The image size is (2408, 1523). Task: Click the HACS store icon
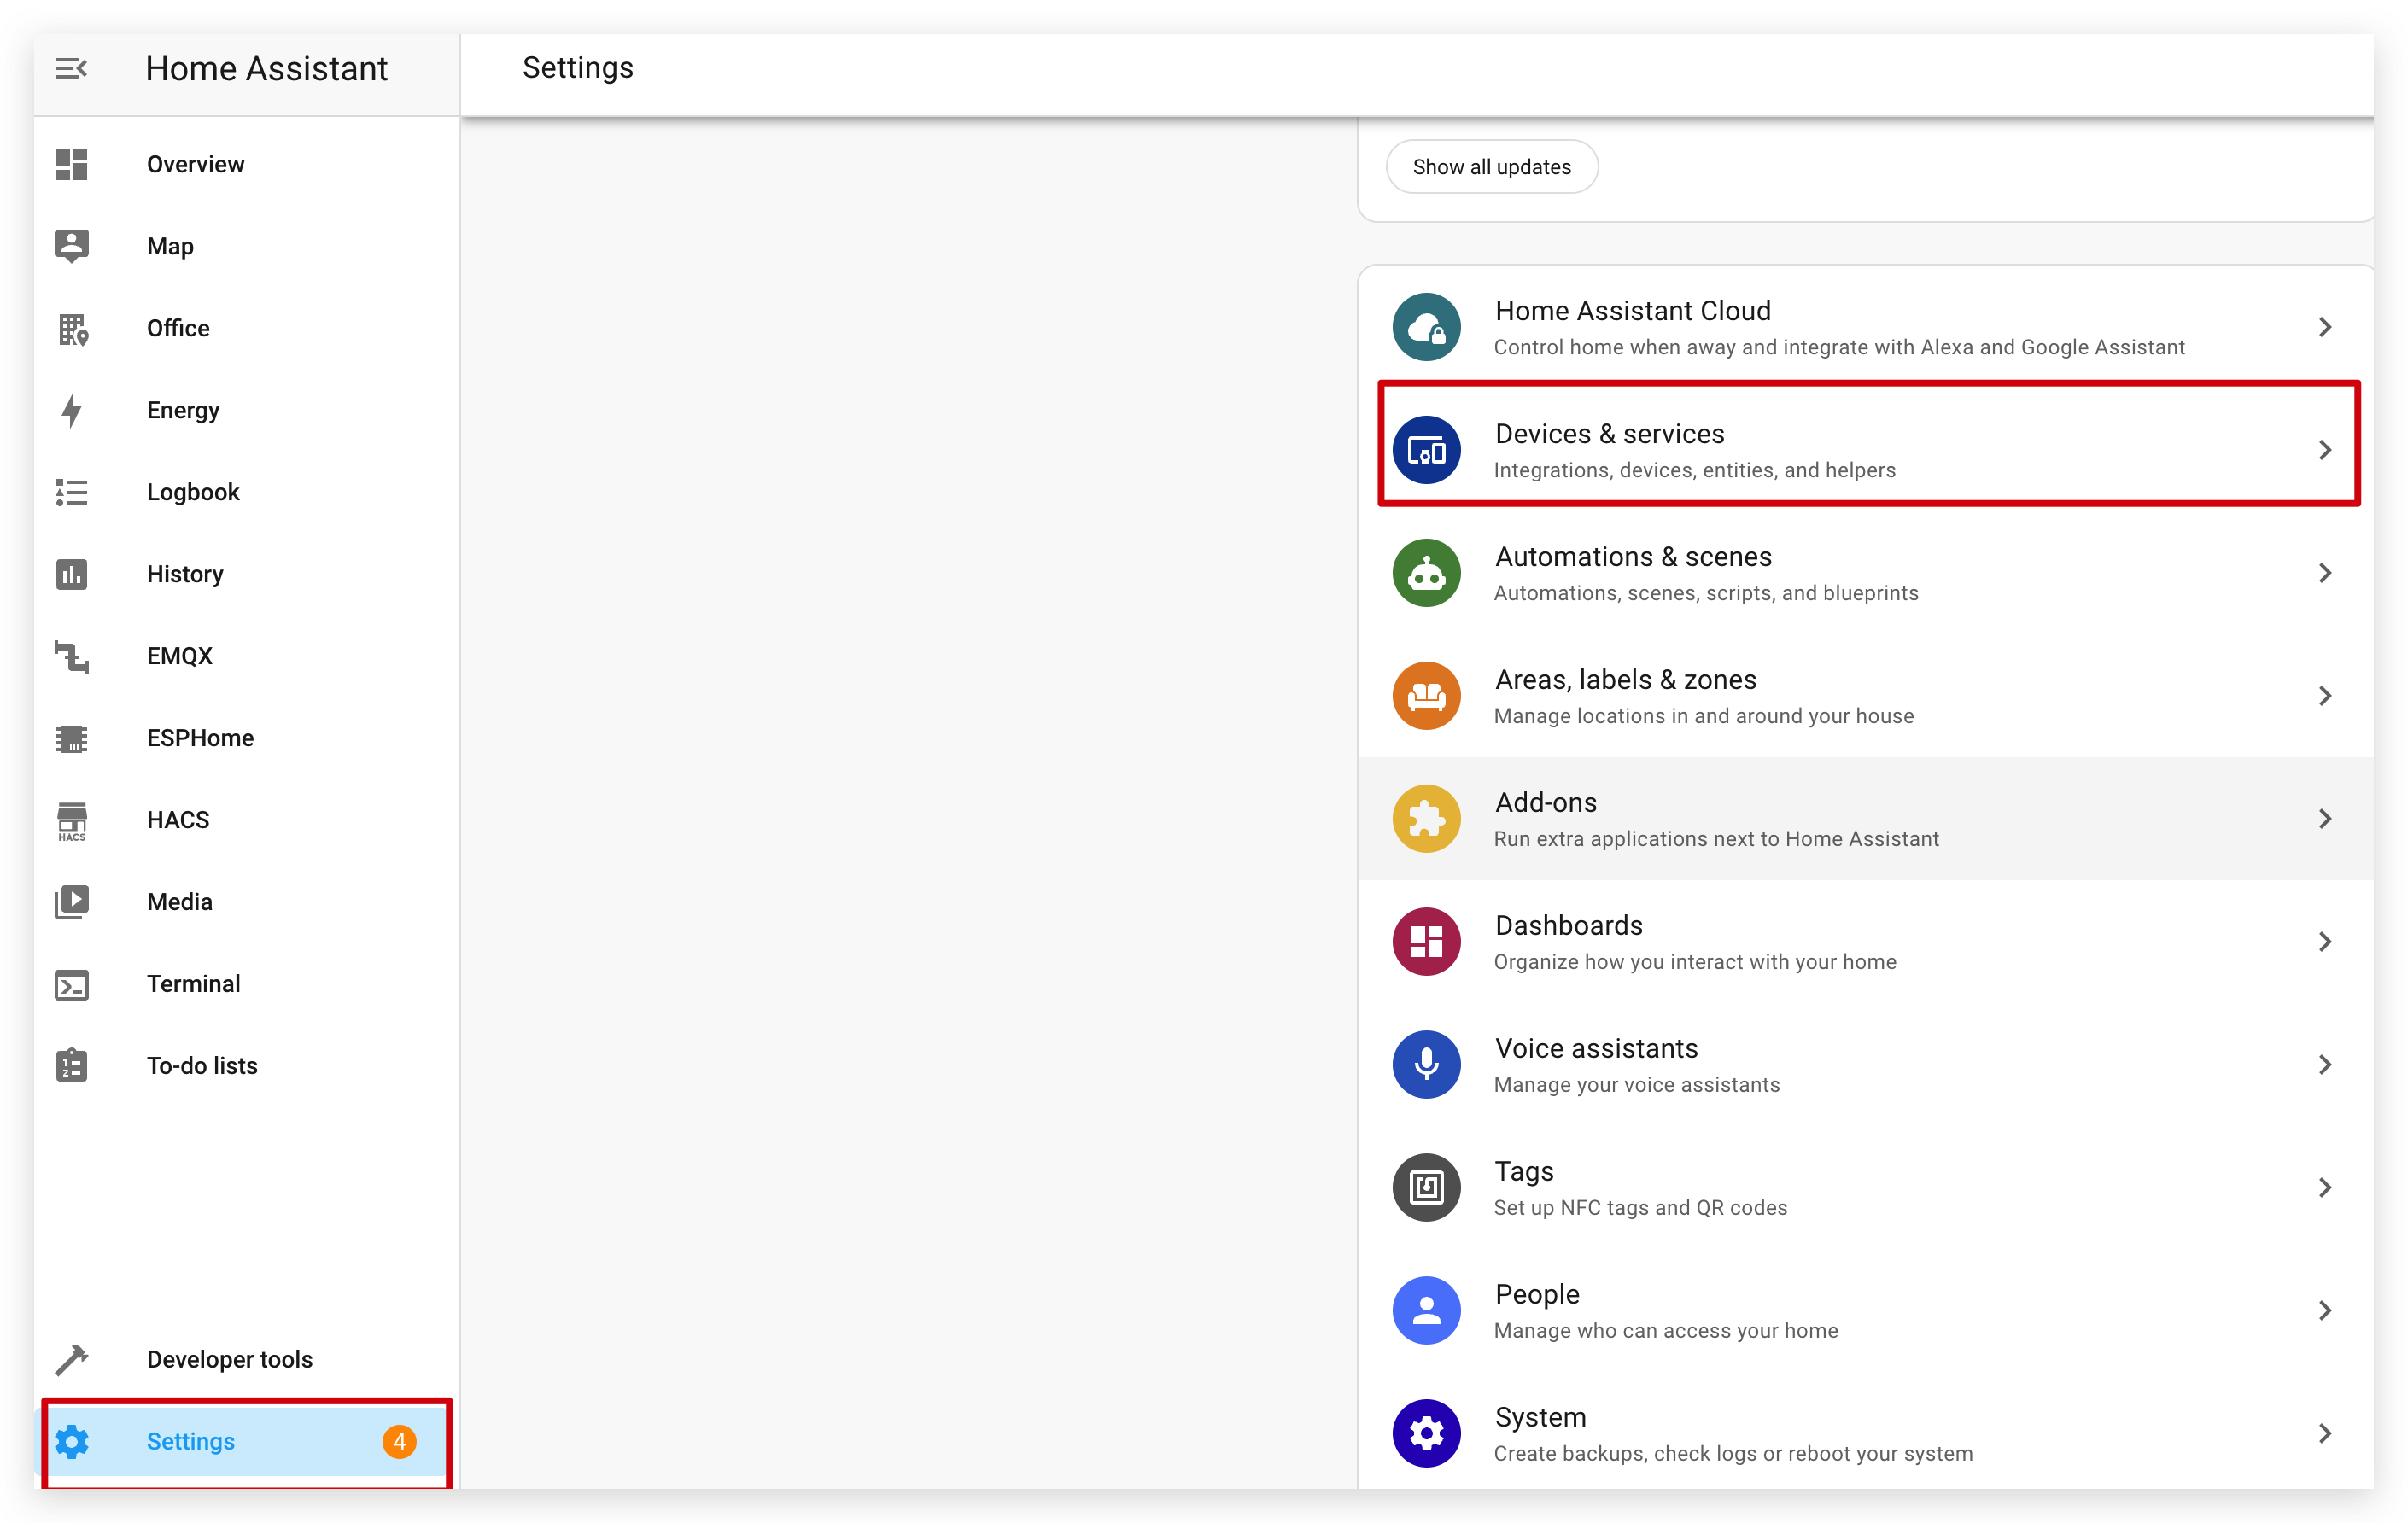tap(71, 821)
